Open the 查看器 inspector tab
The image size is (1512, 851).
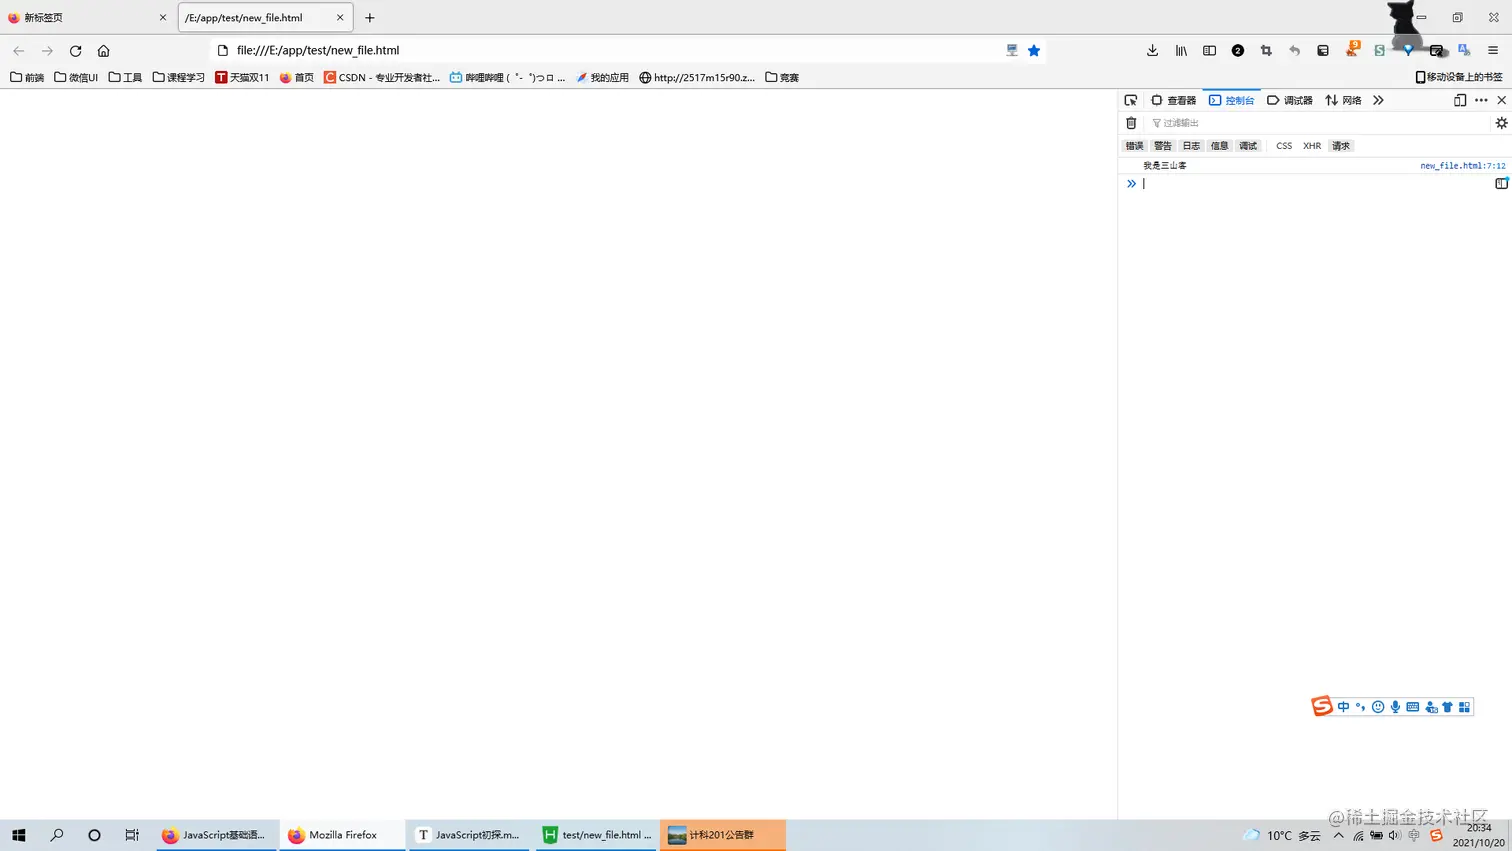(1174, 100)
